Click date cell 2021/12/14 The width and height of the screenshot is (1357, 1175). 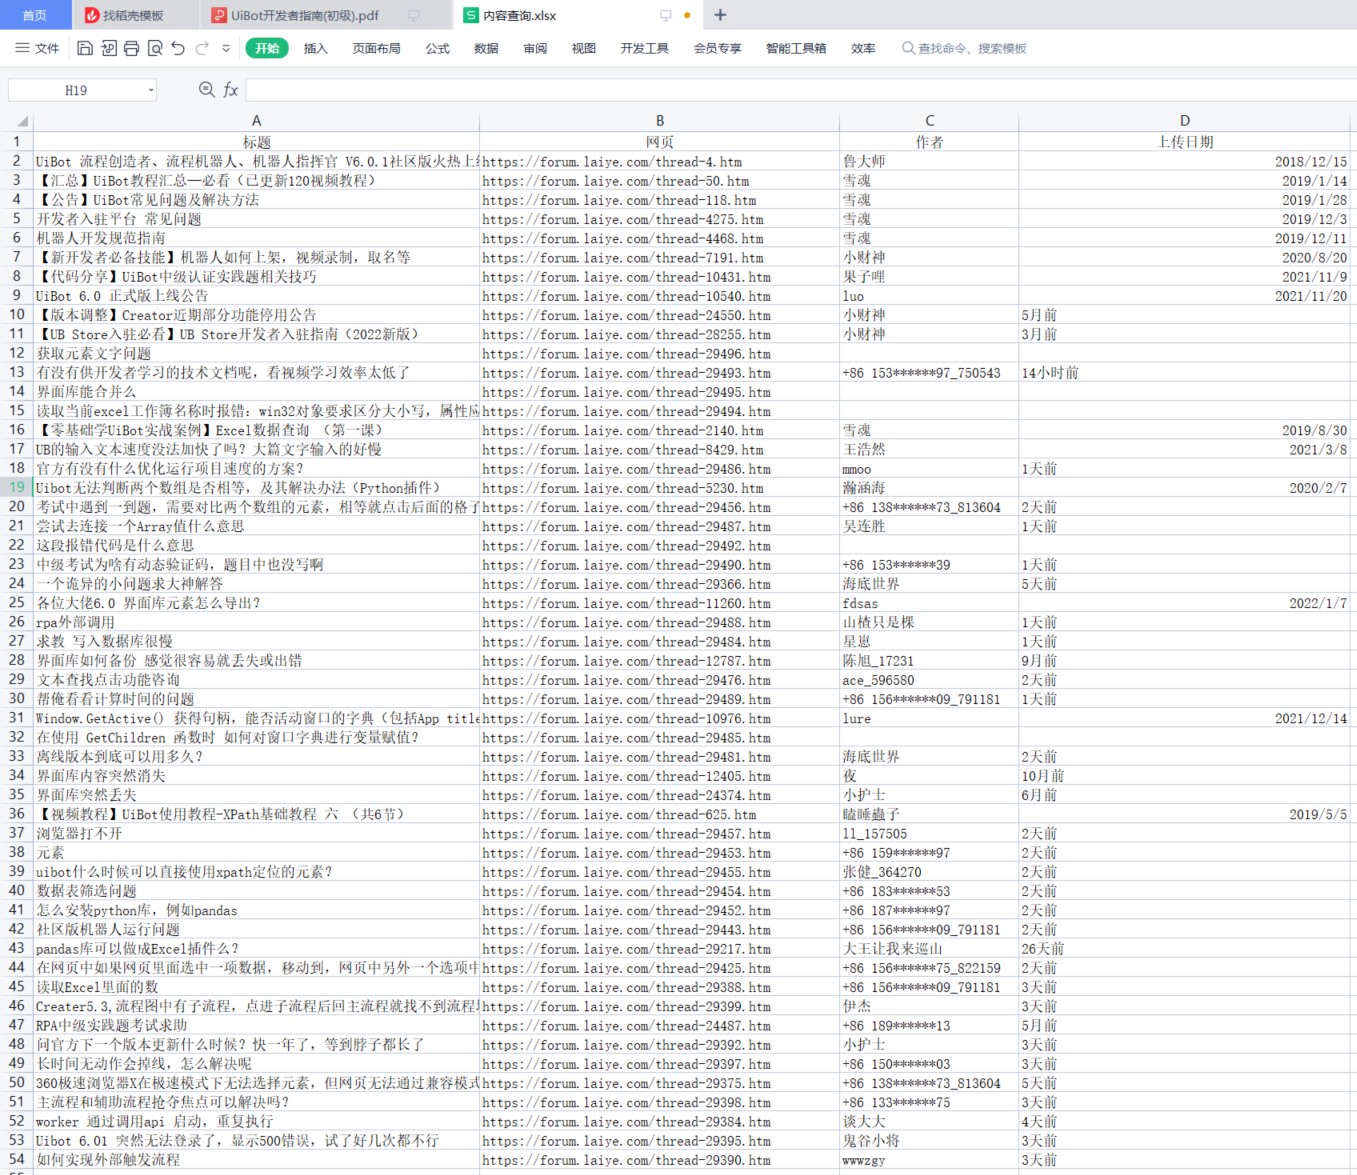[1185, 718]
